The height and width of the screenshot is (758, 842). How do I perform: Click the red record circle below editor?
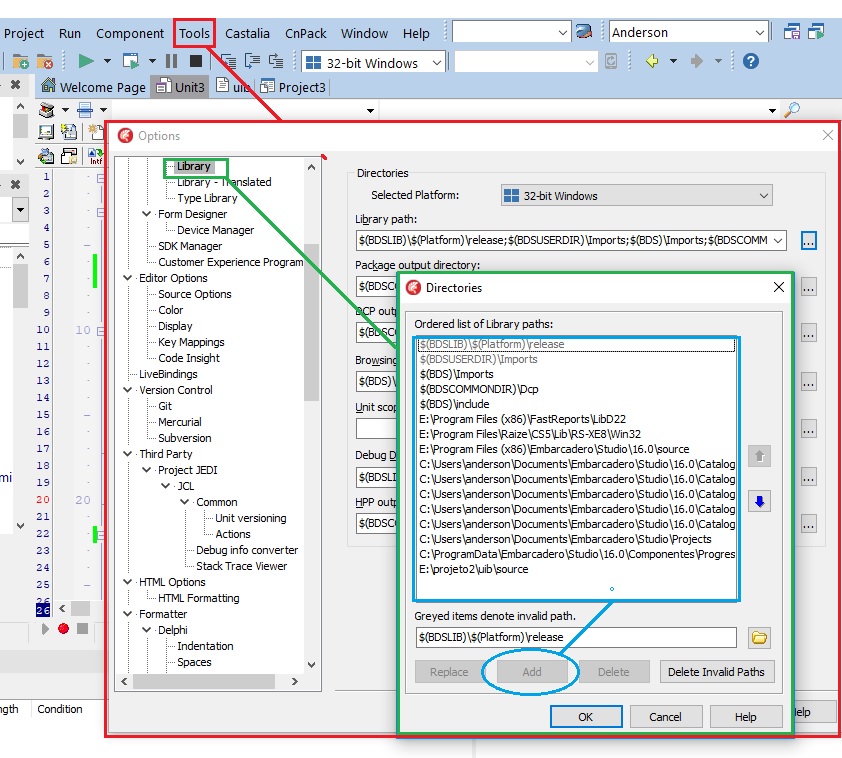pos(63,628)
